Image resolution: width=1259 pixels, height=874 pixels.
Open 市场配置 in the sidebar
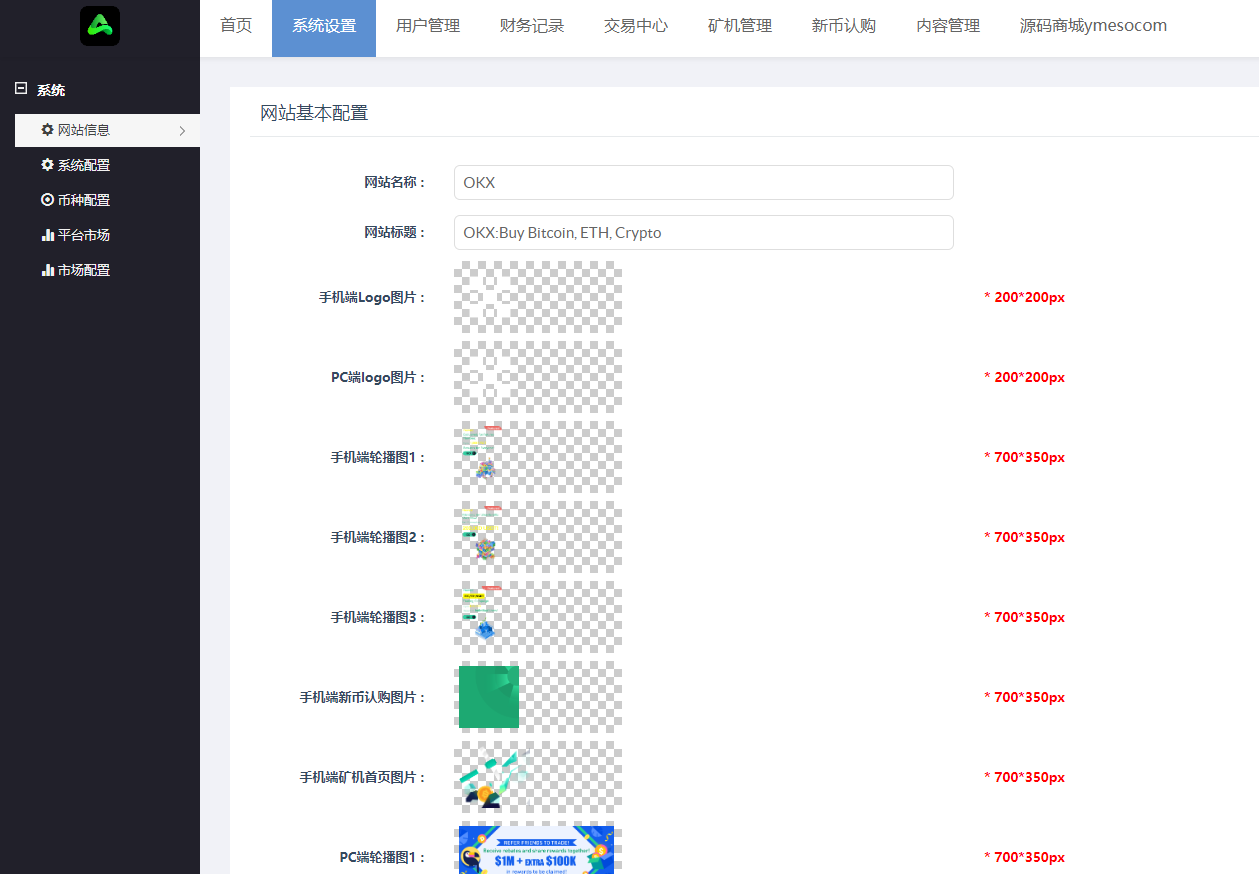tap(107, 270)
